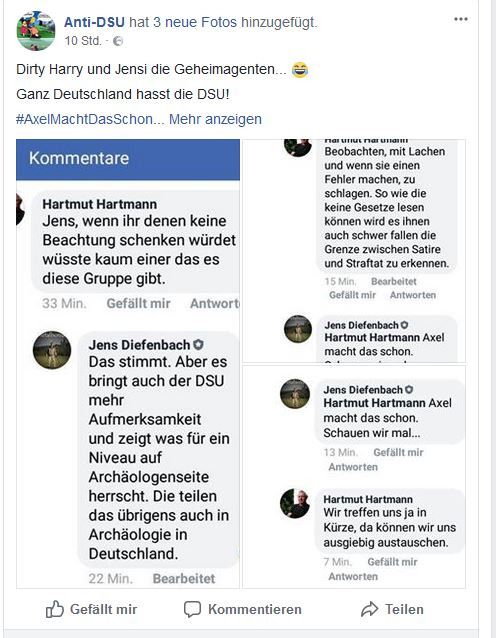
Task: Click Jens Diefenbach's verified badge icon
Action: (198, 345)
